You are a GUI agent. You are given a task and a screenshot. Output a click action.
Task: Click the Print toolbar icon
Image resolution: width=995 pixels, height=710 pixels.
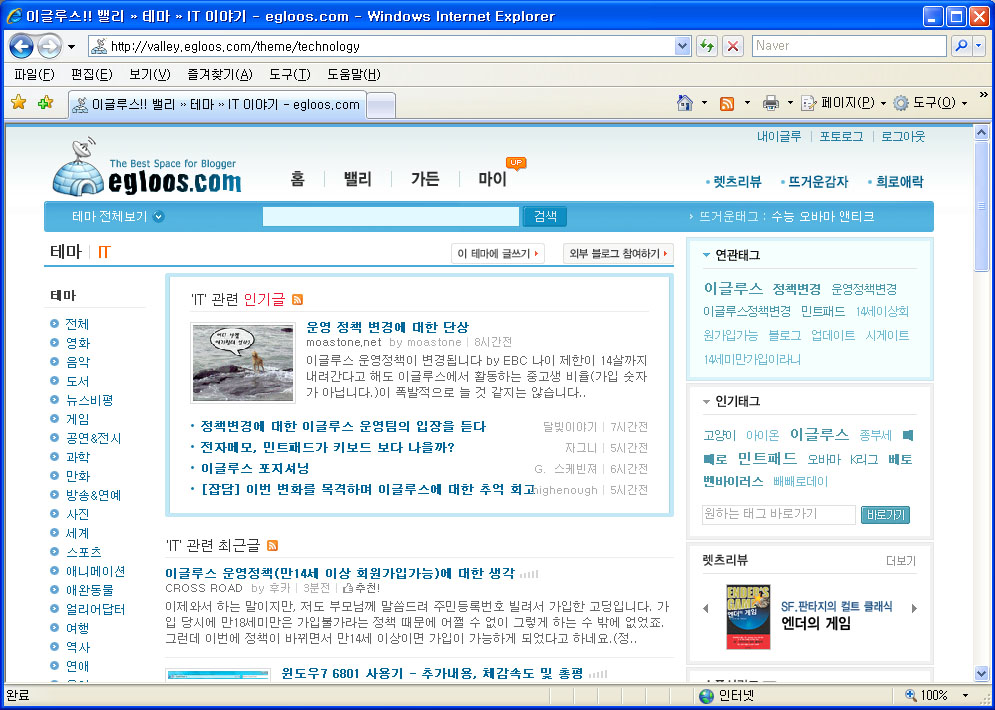tap(770, 103)
